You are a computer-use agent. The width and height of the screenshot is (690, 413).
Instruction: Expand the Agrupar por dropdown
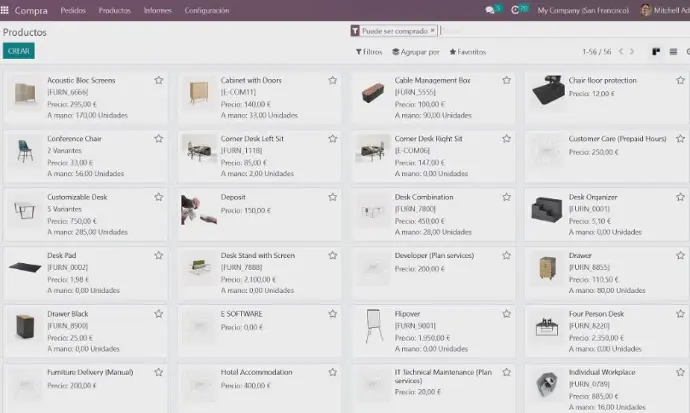pyautogui.click(x=416, y=52)
